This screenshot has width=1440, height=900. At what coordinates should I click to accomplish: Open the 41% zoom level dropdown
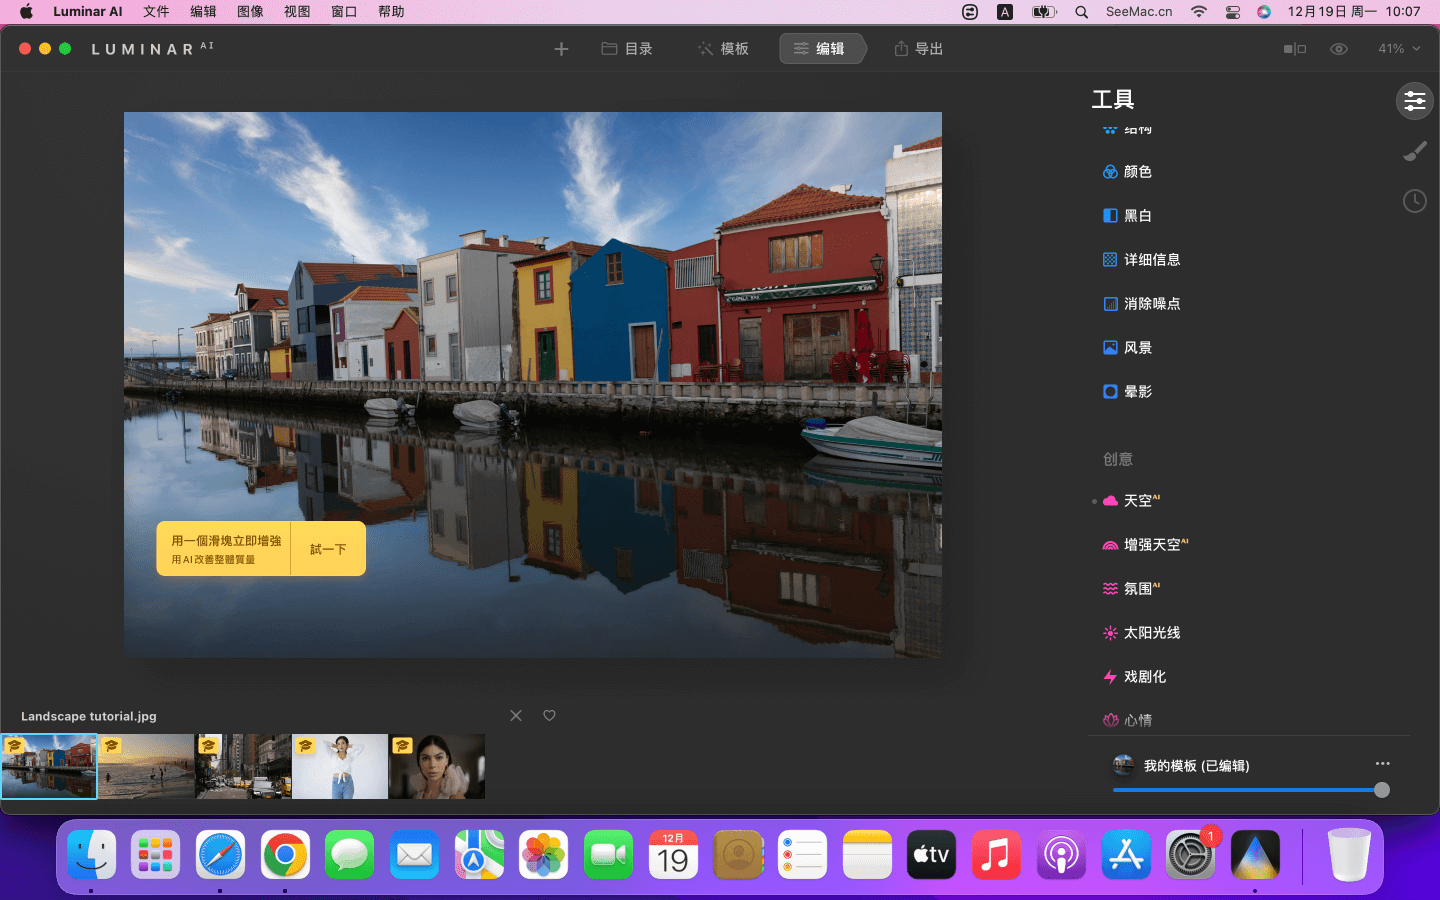pyautogui.click(x=1398, y=49)
